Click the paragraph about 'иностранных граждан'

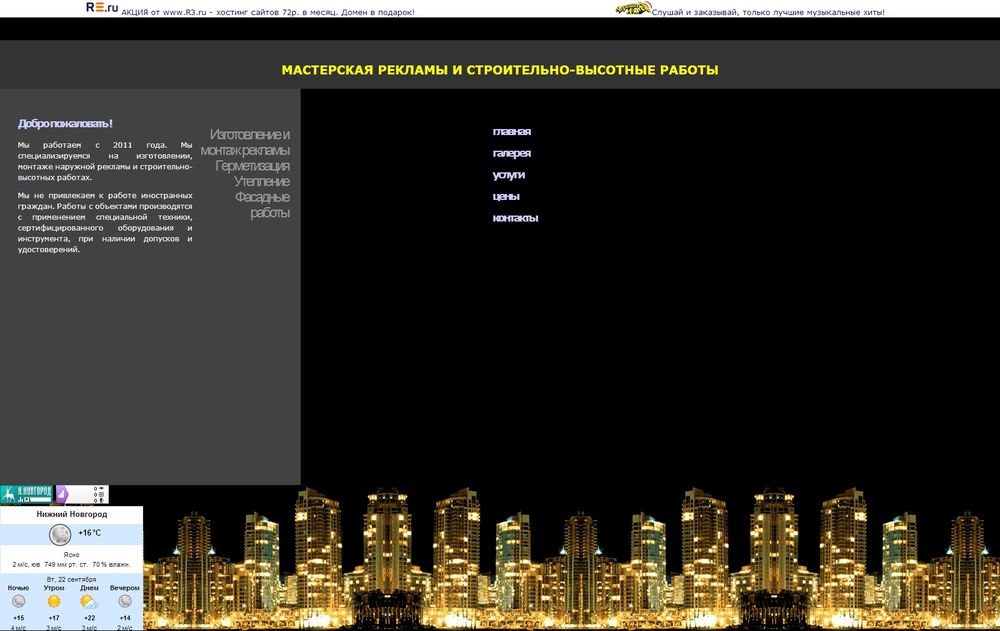(105, 223)
